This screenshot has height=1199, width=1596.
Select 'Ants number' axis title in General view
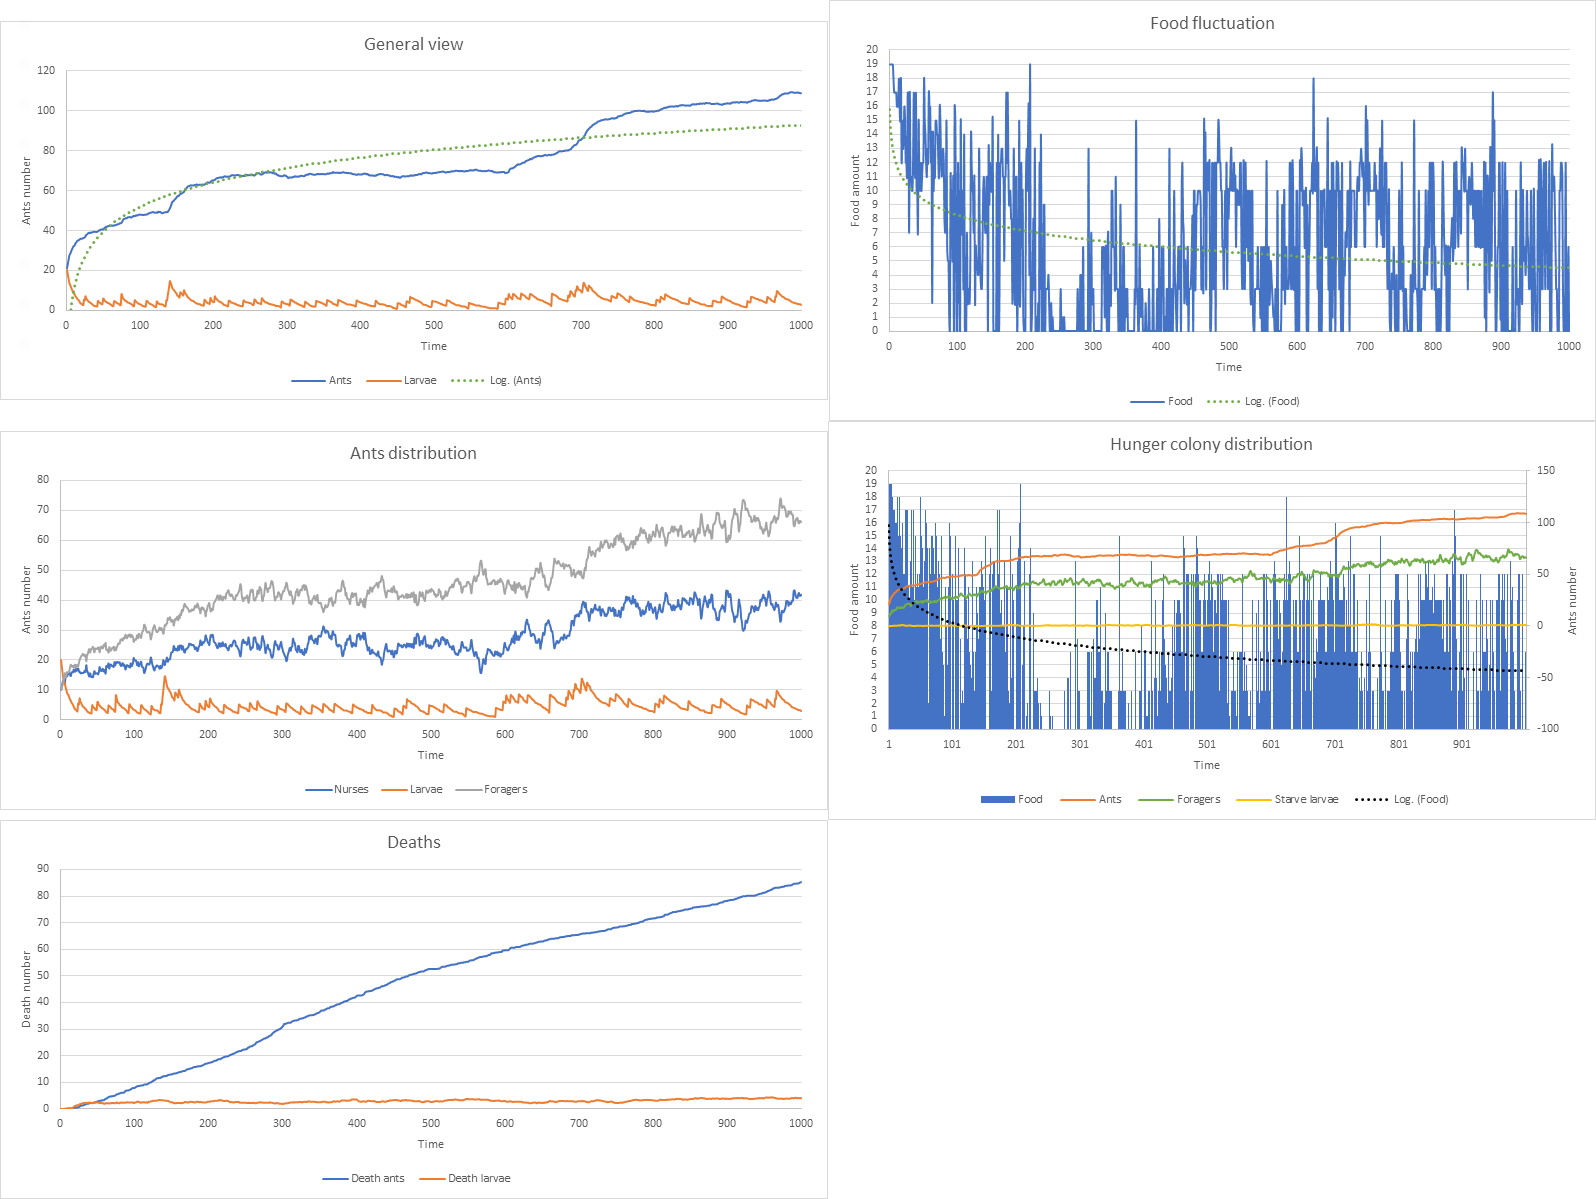pos(27,190)
